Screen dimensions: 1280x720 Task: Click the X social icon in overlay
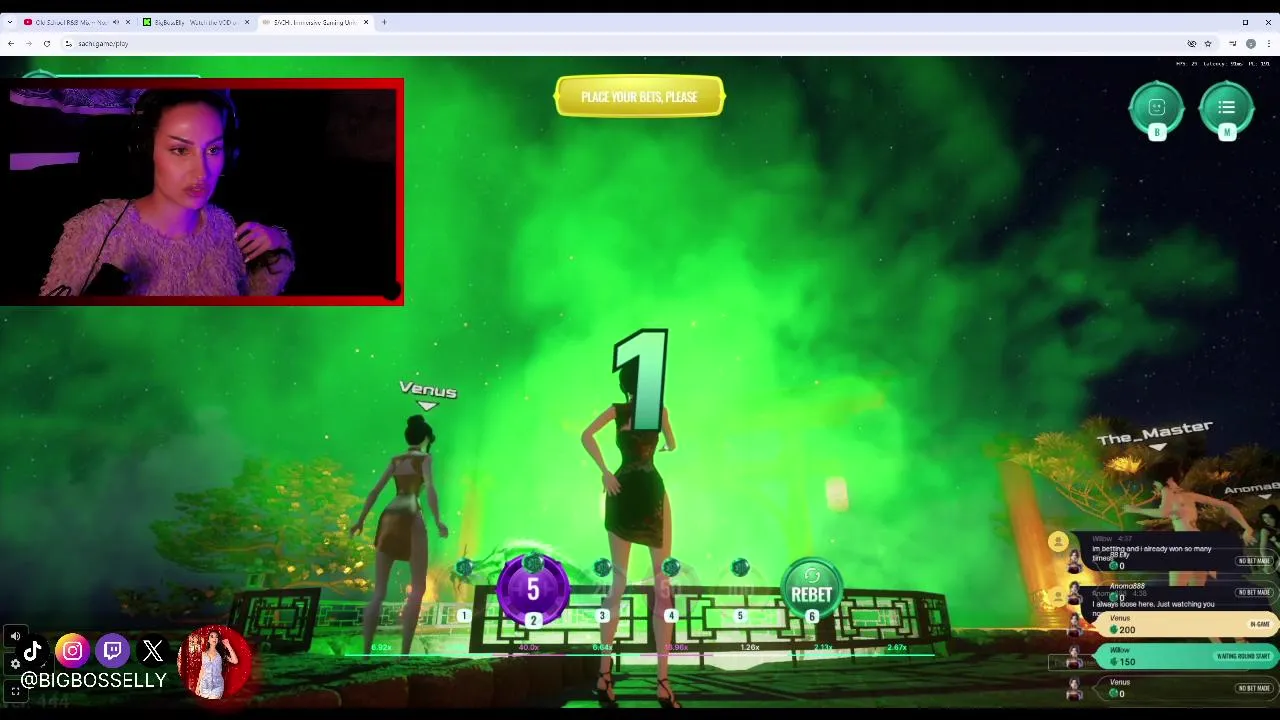pos(153,652)
